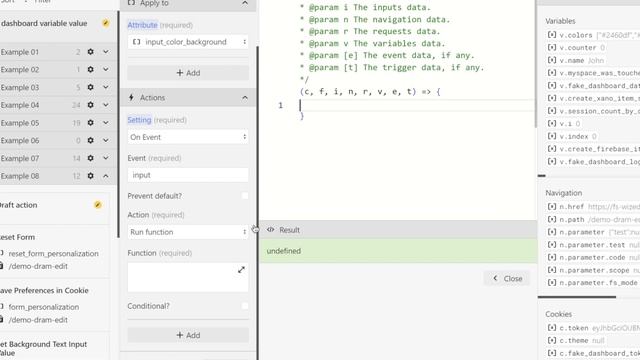The height and width of the screenshot is (360, 640).
Task: Expand the Function editor with arrow icon
Action: pos(241,270)
